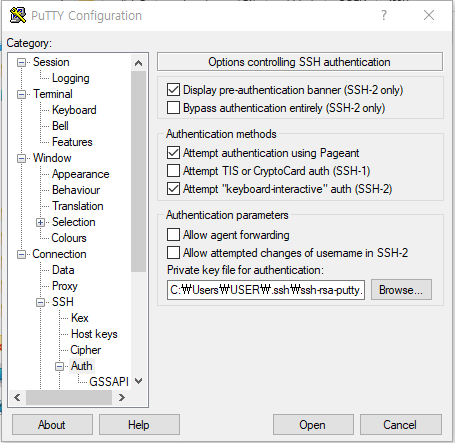Click the PuTTY icon in title bar
The width and height of the screenshot is (455, 443).
(x=18, y=15)
